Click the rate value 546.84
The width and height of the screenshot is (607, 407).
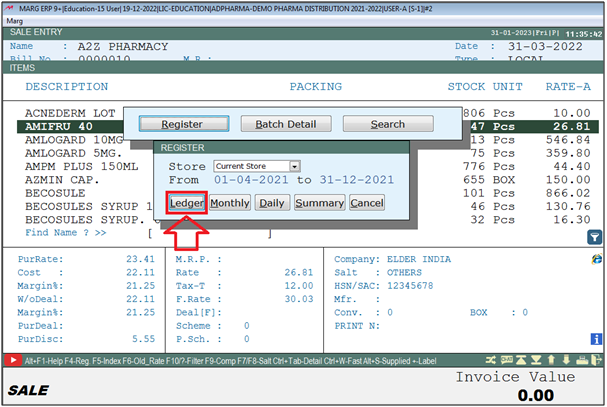click(568, 140)
